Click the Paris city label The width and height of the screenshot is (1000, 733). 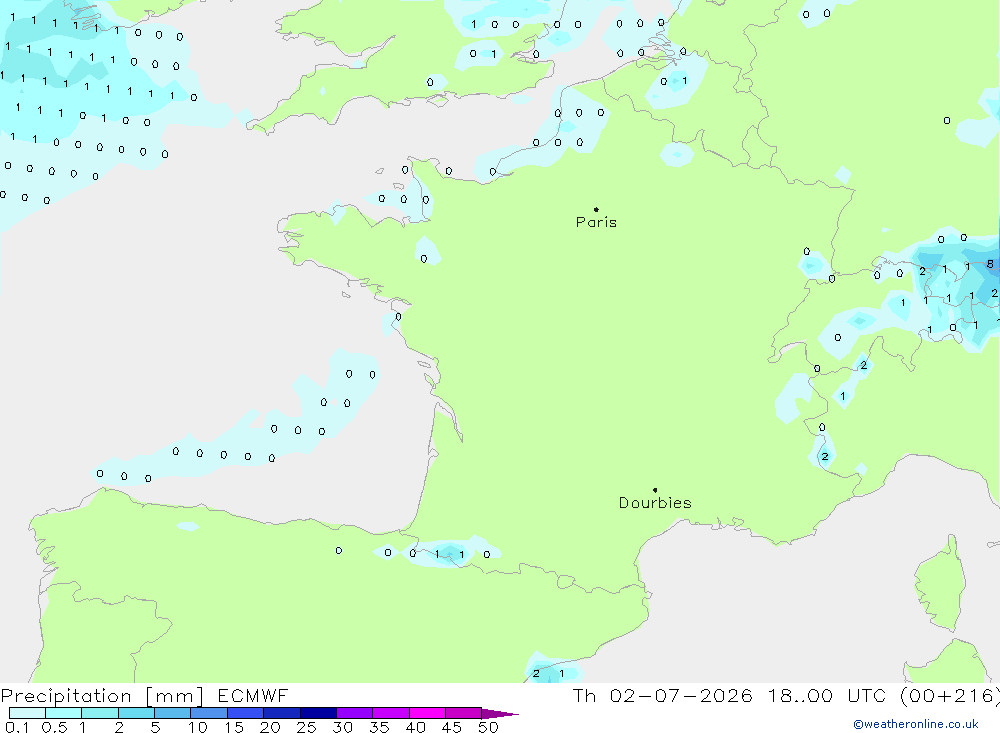(x=596, y=222)
